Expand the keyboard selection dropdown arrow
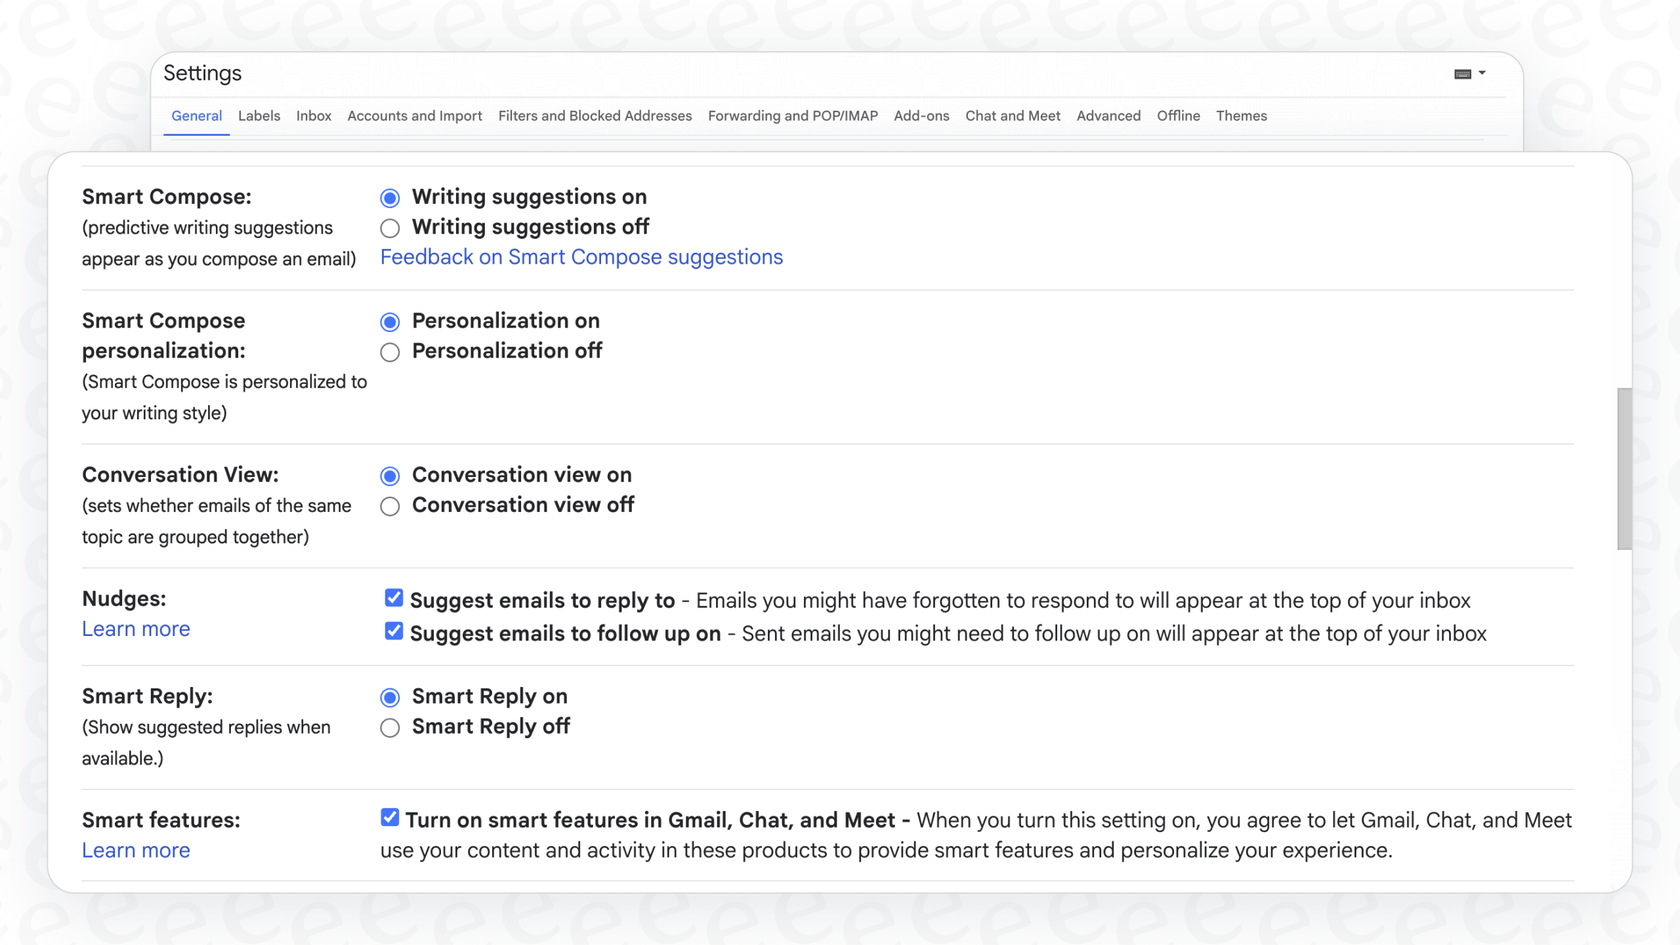The width and height of the screenshot is (1680, 945). 1481,73
